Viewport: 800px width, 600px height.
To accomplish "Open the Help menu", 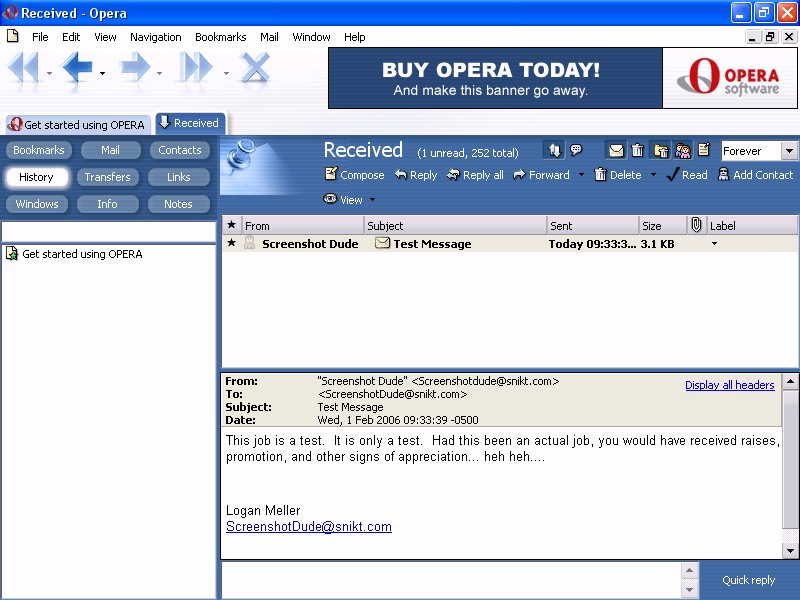I will click(354, 37).
